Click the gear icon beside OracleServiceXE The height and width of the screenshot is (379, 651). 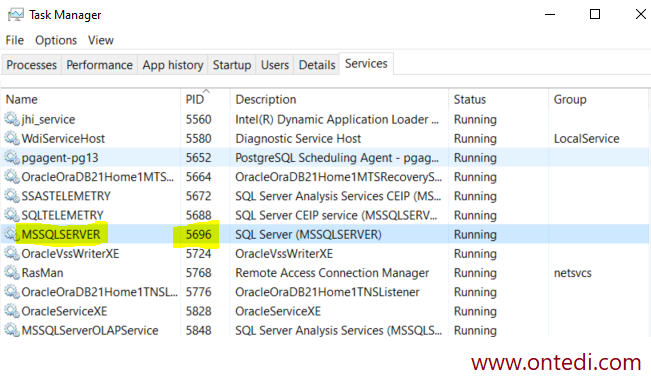tap(12, 311)
